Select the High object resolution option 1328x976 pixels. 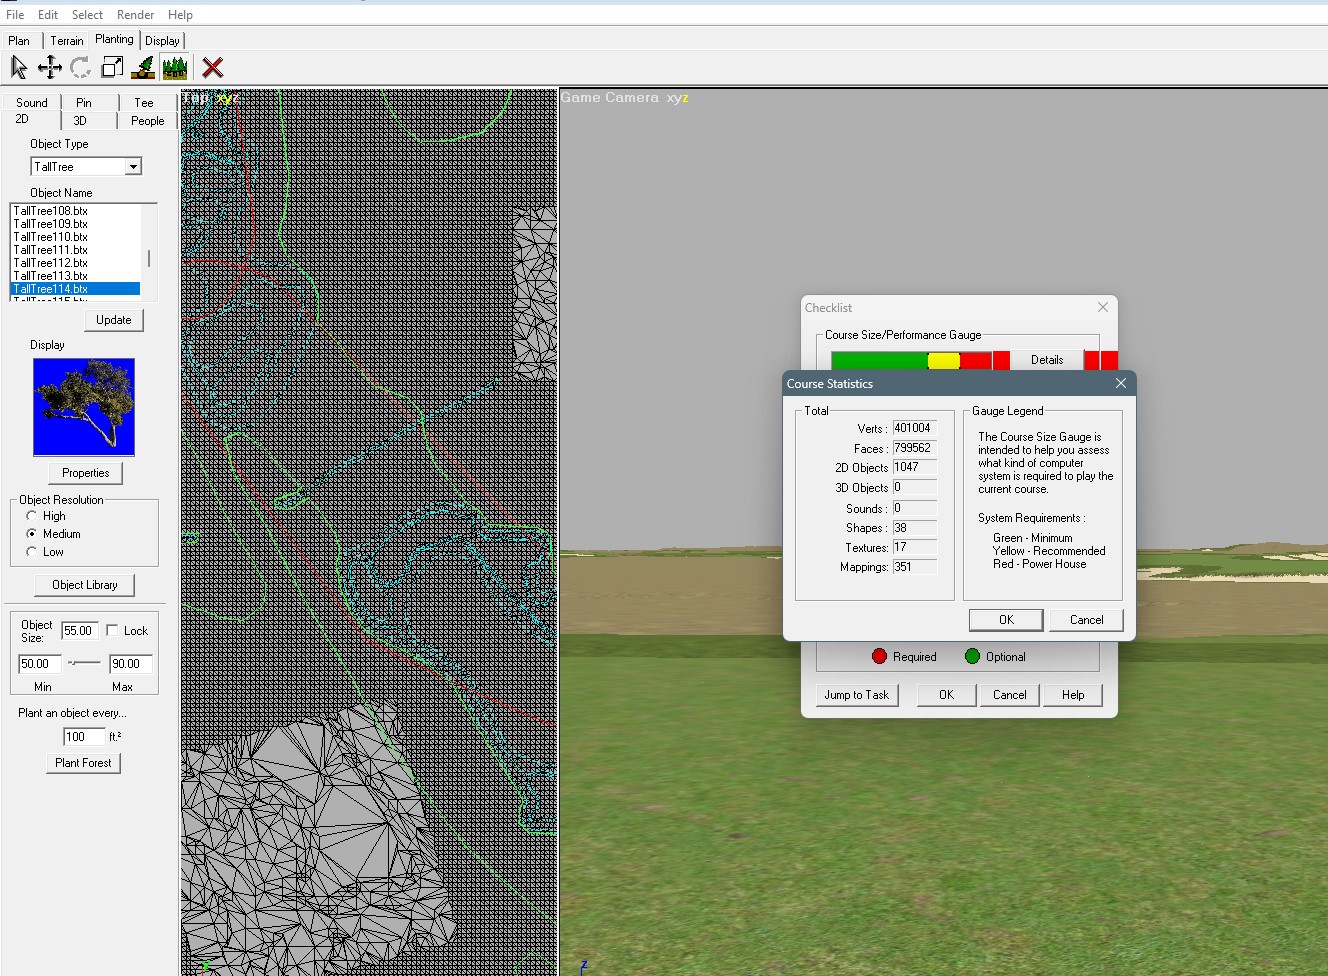coord(31,515)
